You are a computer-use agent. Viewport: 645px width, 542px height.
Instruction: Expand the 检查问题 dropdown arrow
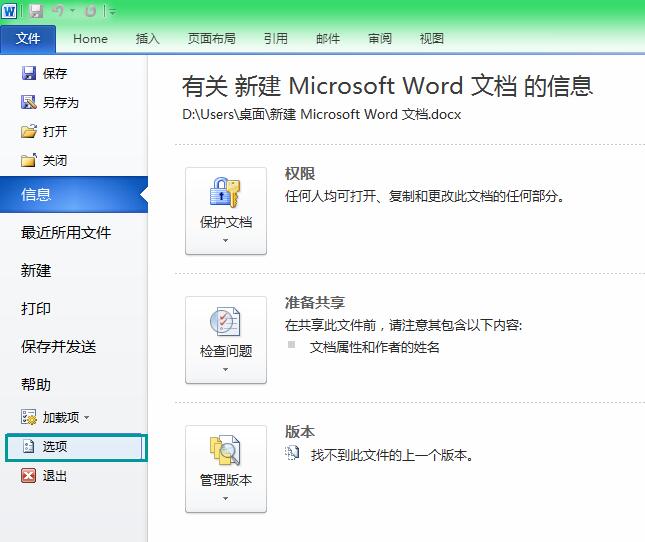pyautogui.click(x=225, y=370)
